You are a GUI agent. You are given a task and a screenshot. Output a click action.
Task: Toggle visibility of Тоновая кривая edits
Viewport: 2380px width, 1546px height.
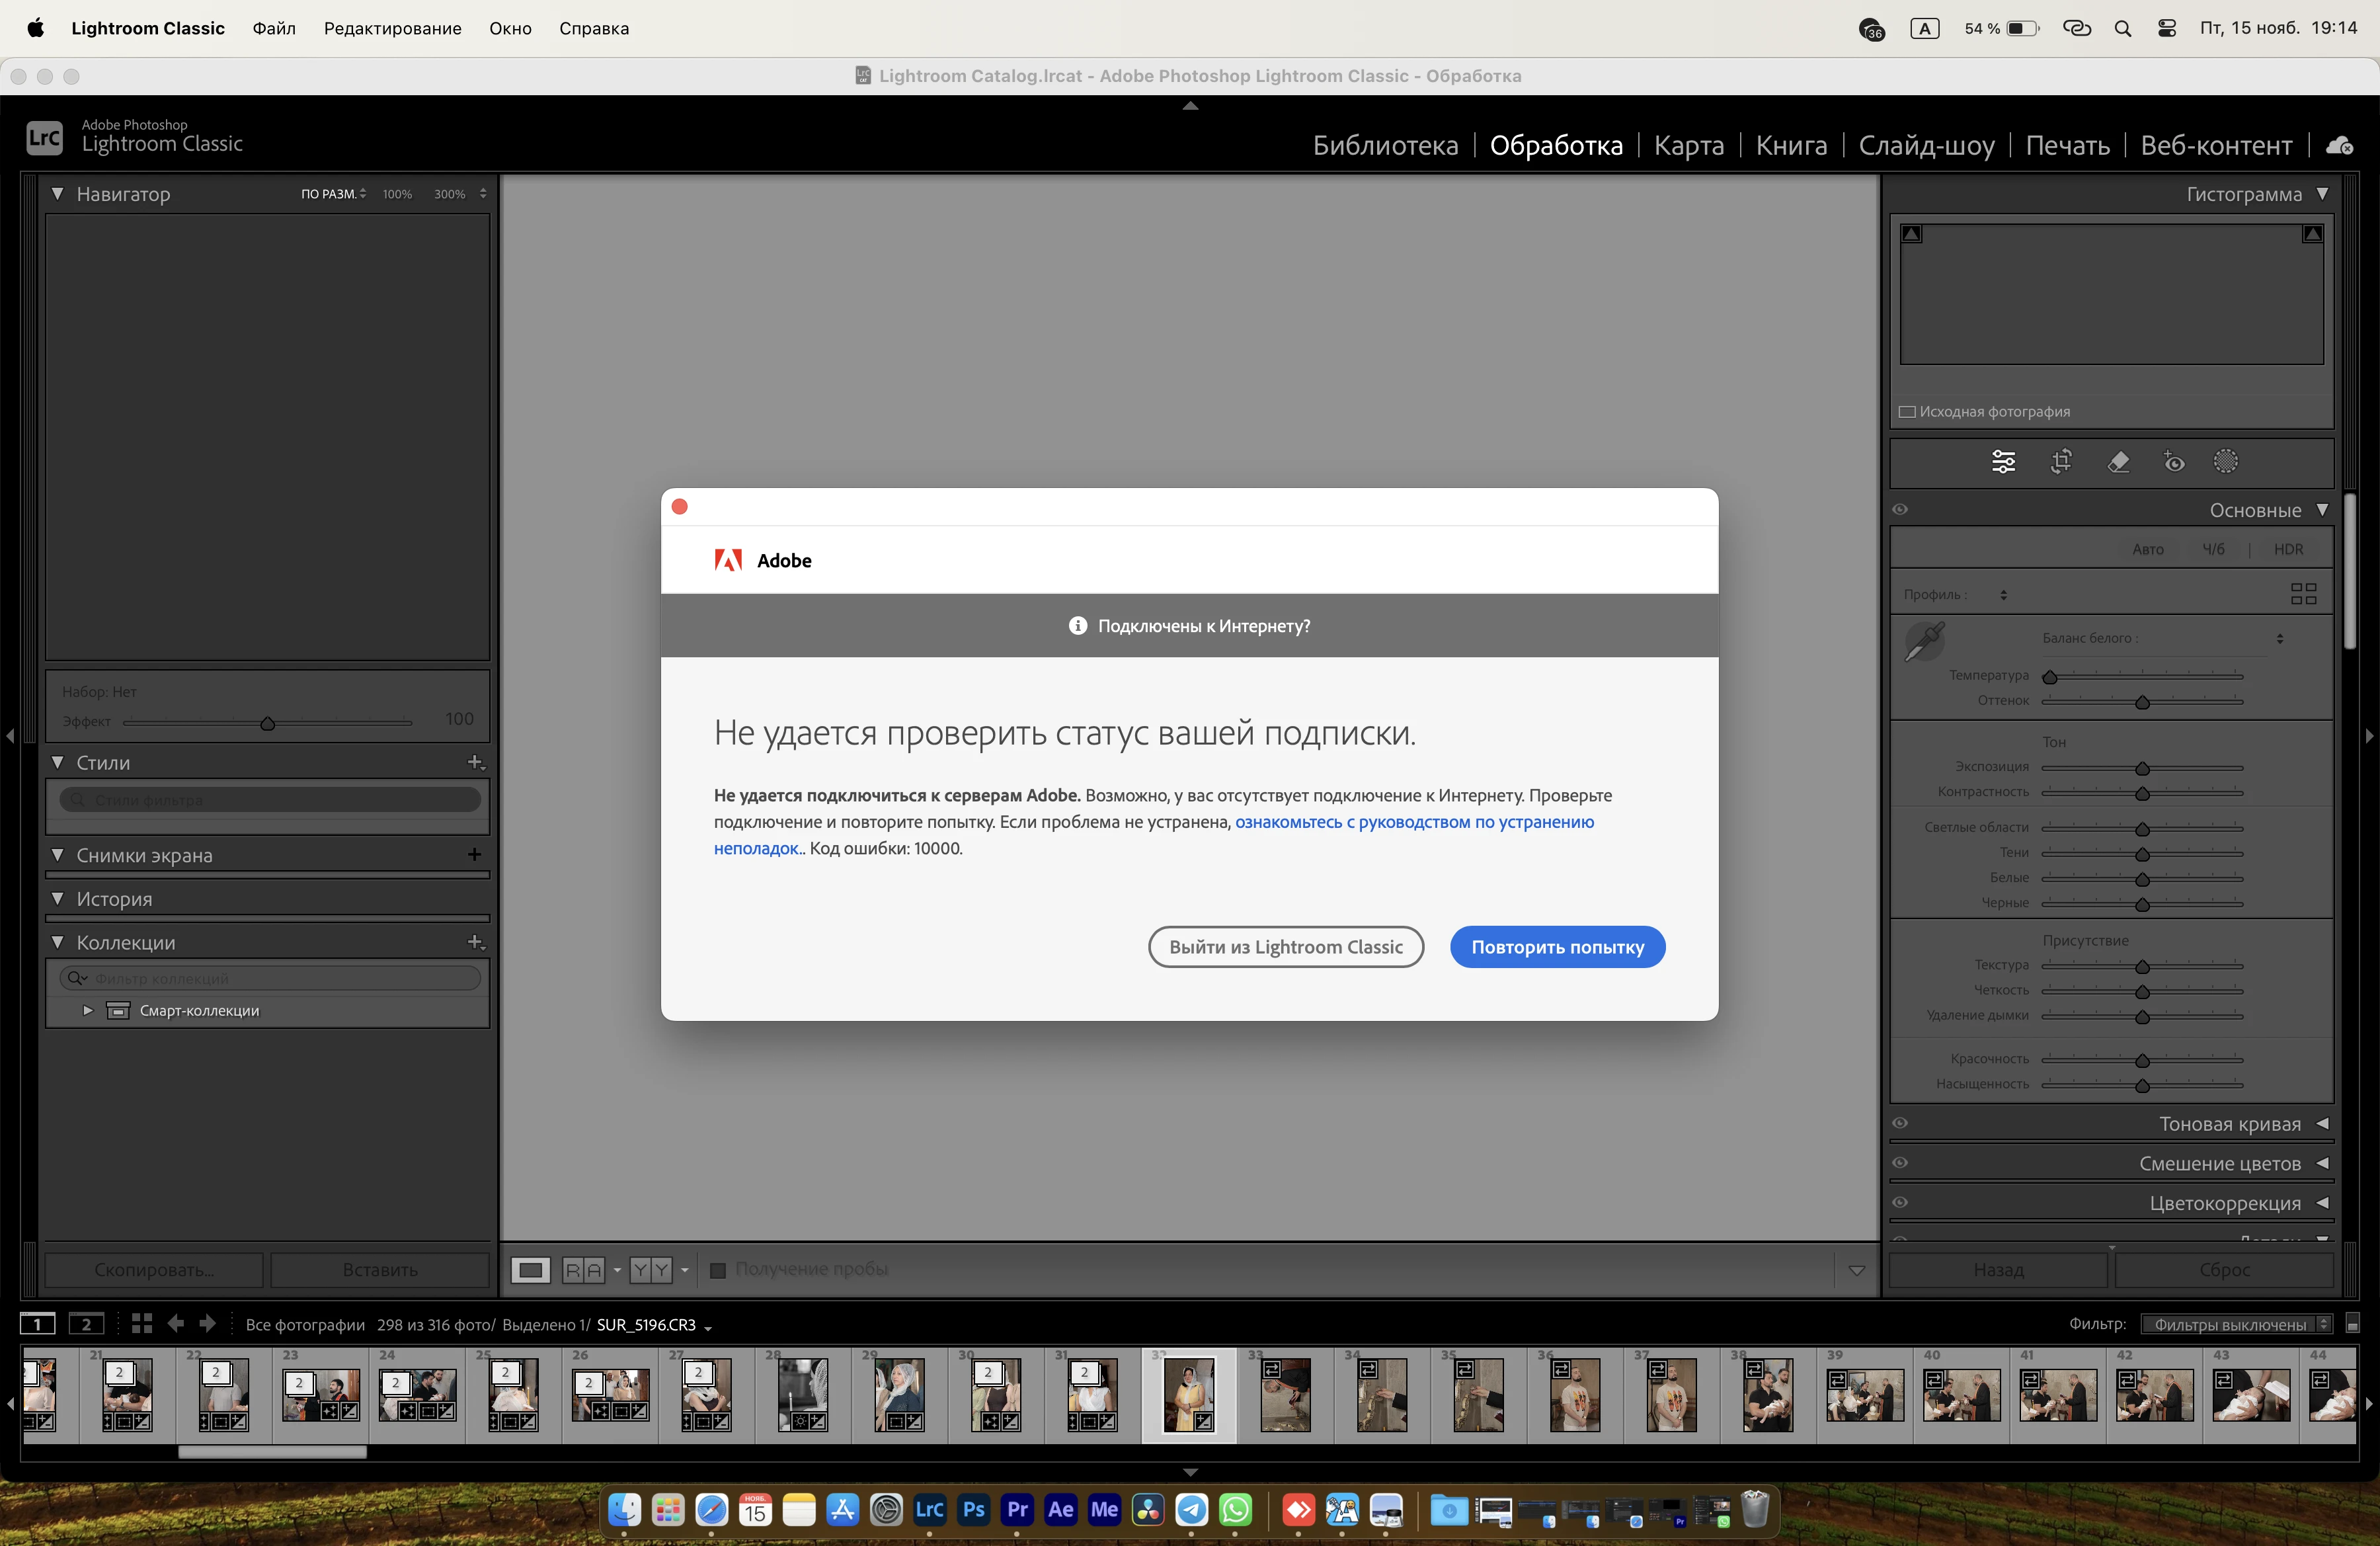tap(1900, 1124)
